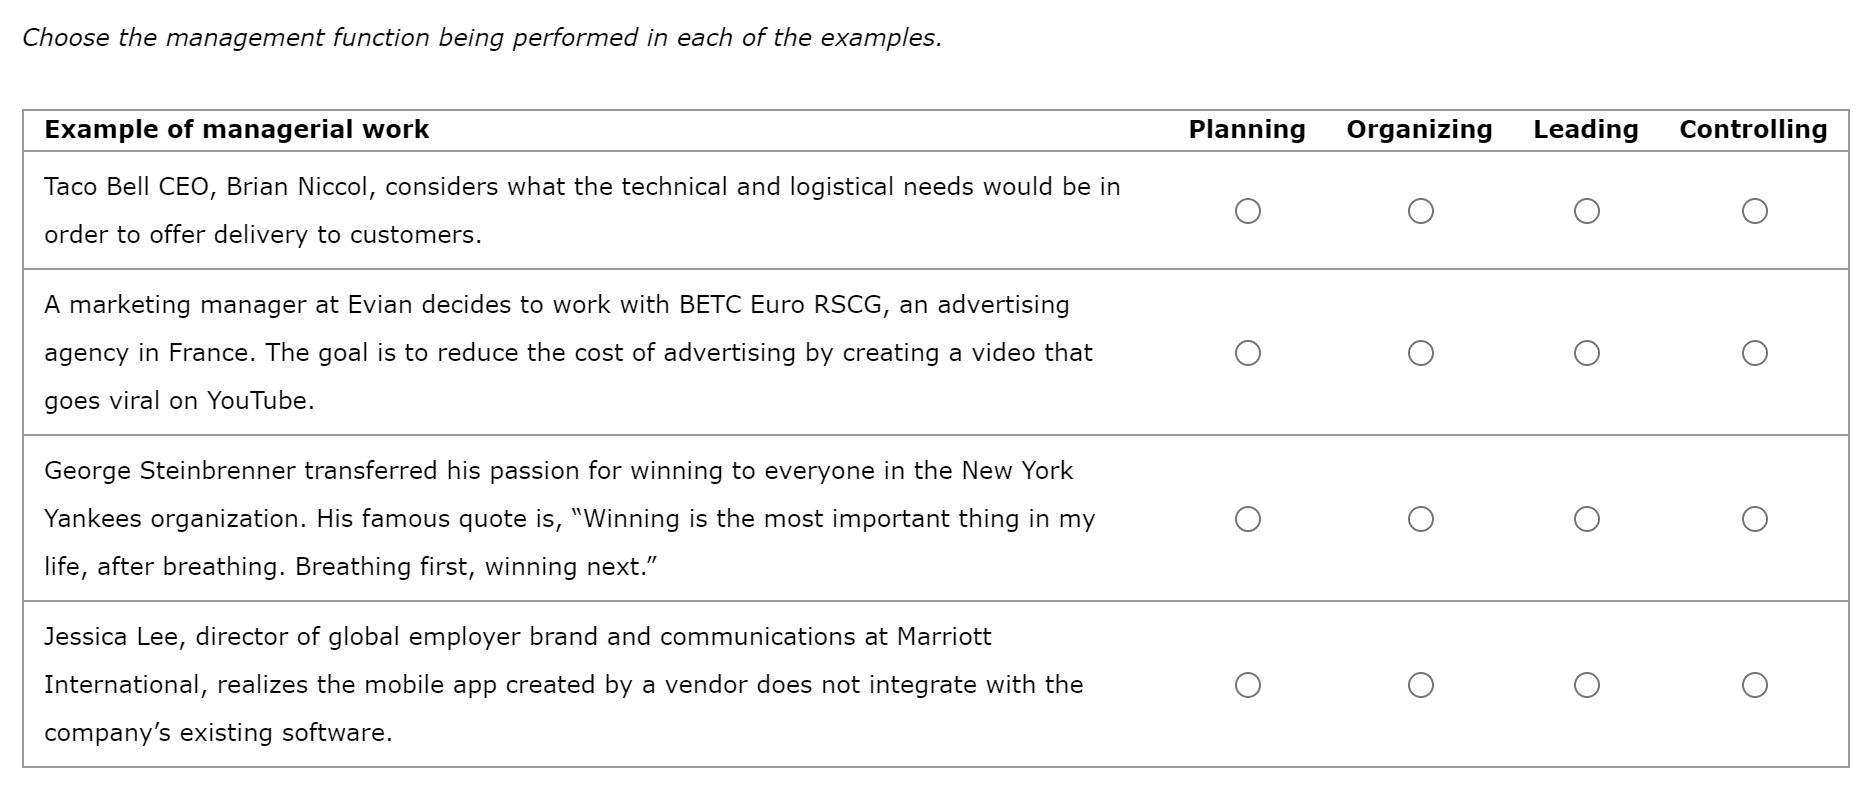Select Controlling for the Taco Bell example
This screenshot has width=1863, height=790.
pos(1753,211)
